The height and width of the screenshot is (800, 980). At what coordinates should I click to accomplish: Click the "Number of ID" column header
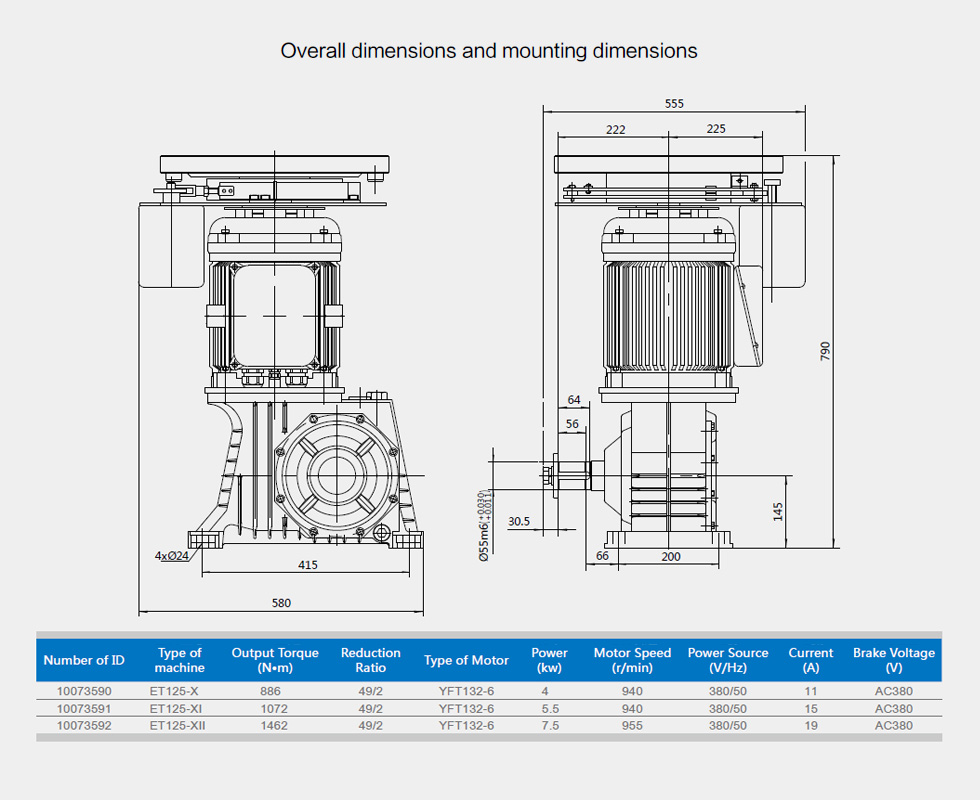click(x=84, y=660)
